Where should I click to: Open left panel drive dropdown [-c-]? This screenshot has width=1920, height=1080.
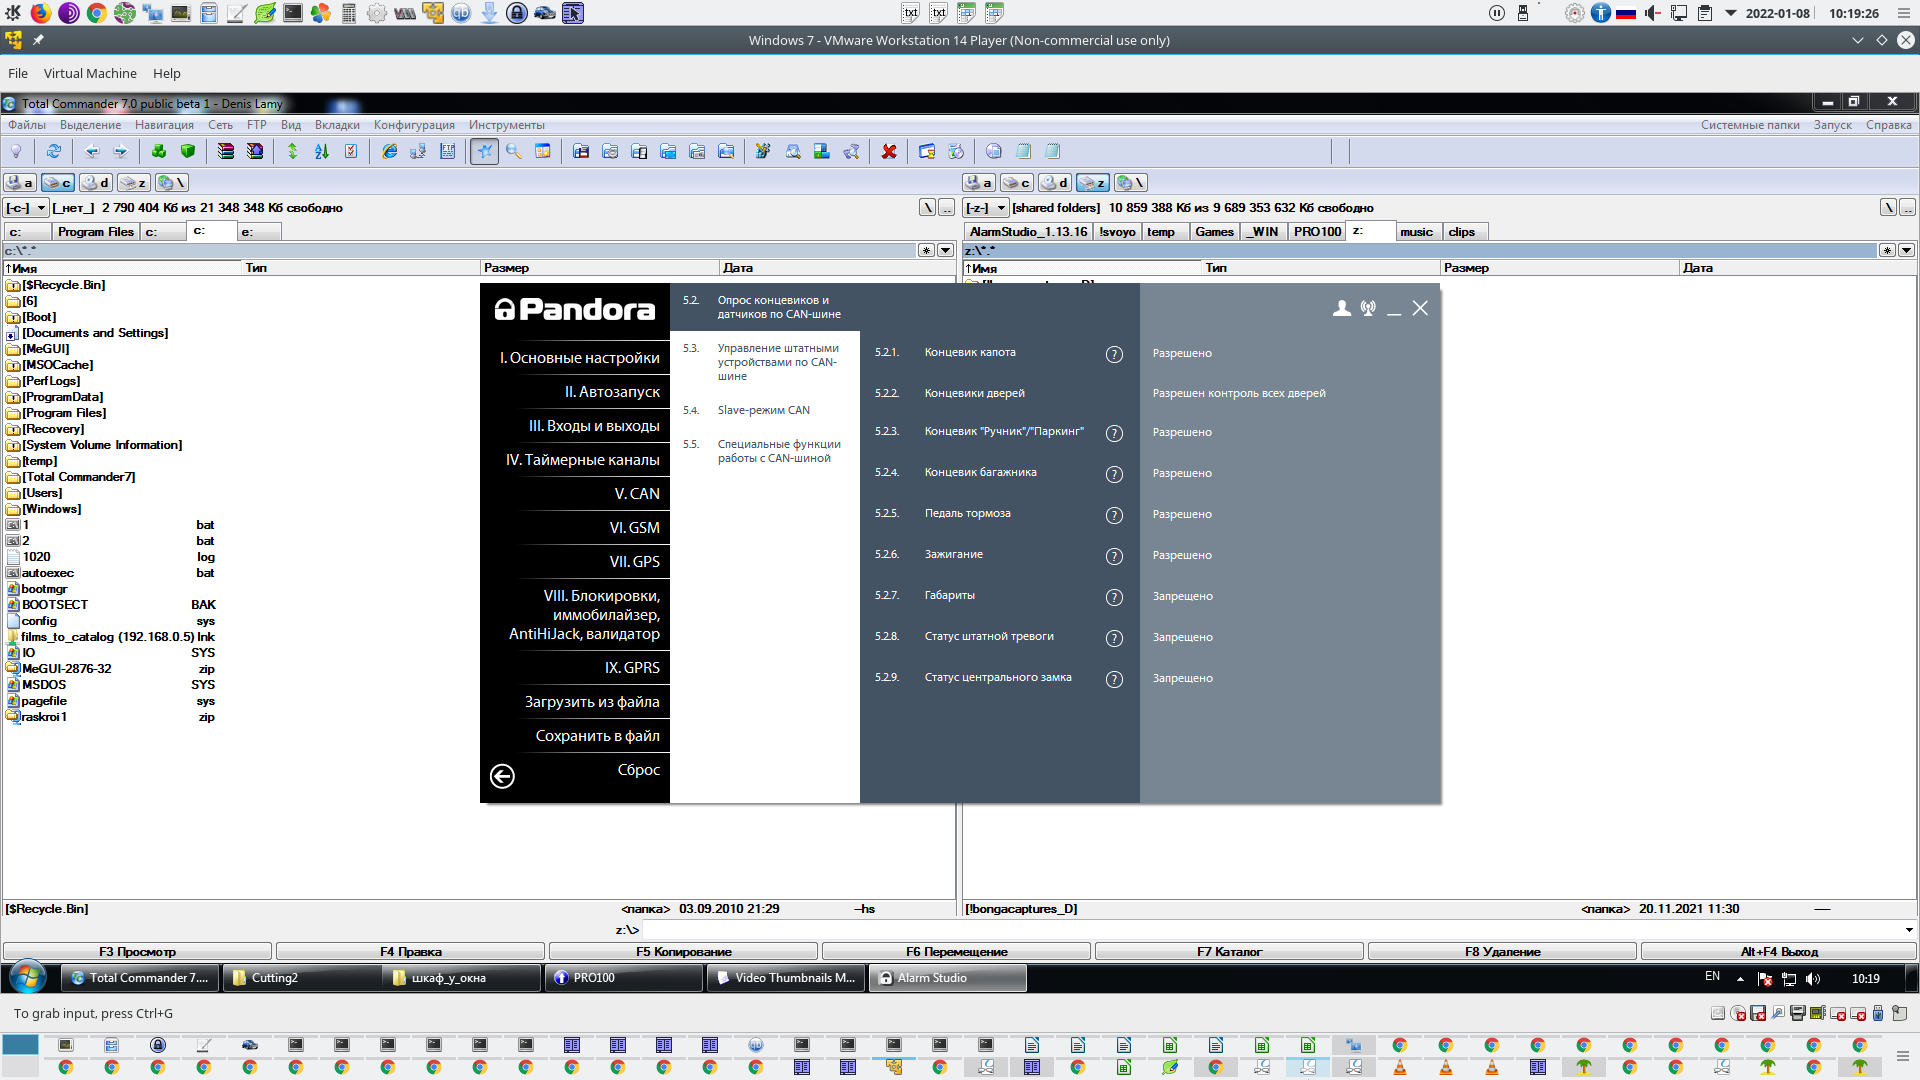click(27, 208)
